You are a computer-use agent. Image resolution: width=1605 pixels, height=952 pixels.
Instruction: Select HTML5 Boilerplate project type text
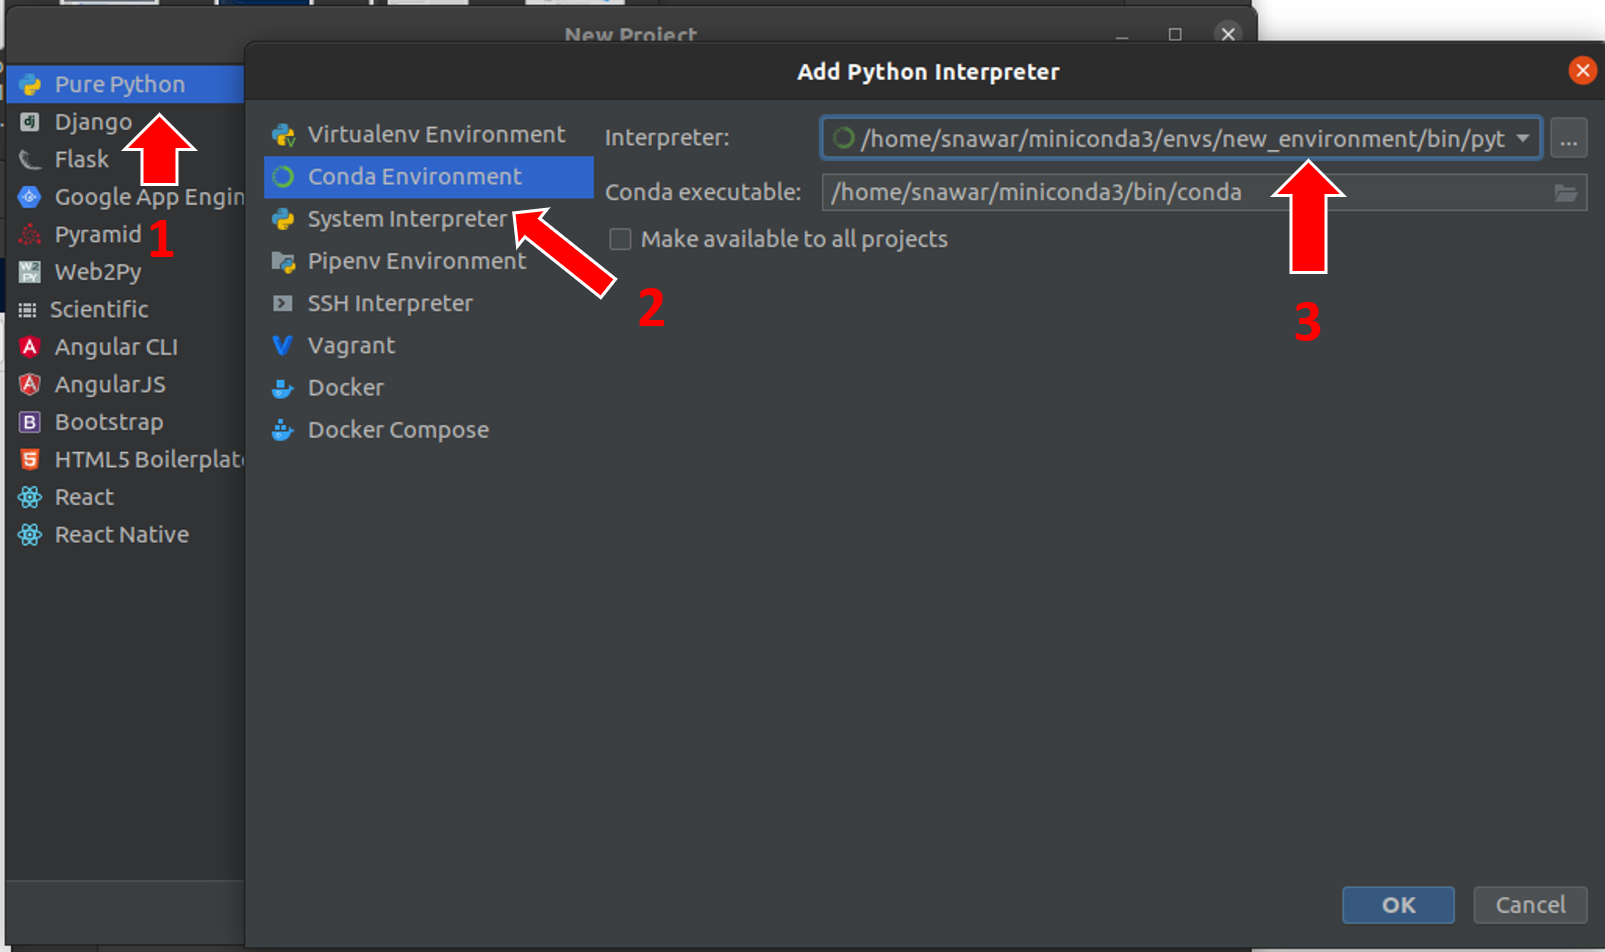click(x=149, y=460)
